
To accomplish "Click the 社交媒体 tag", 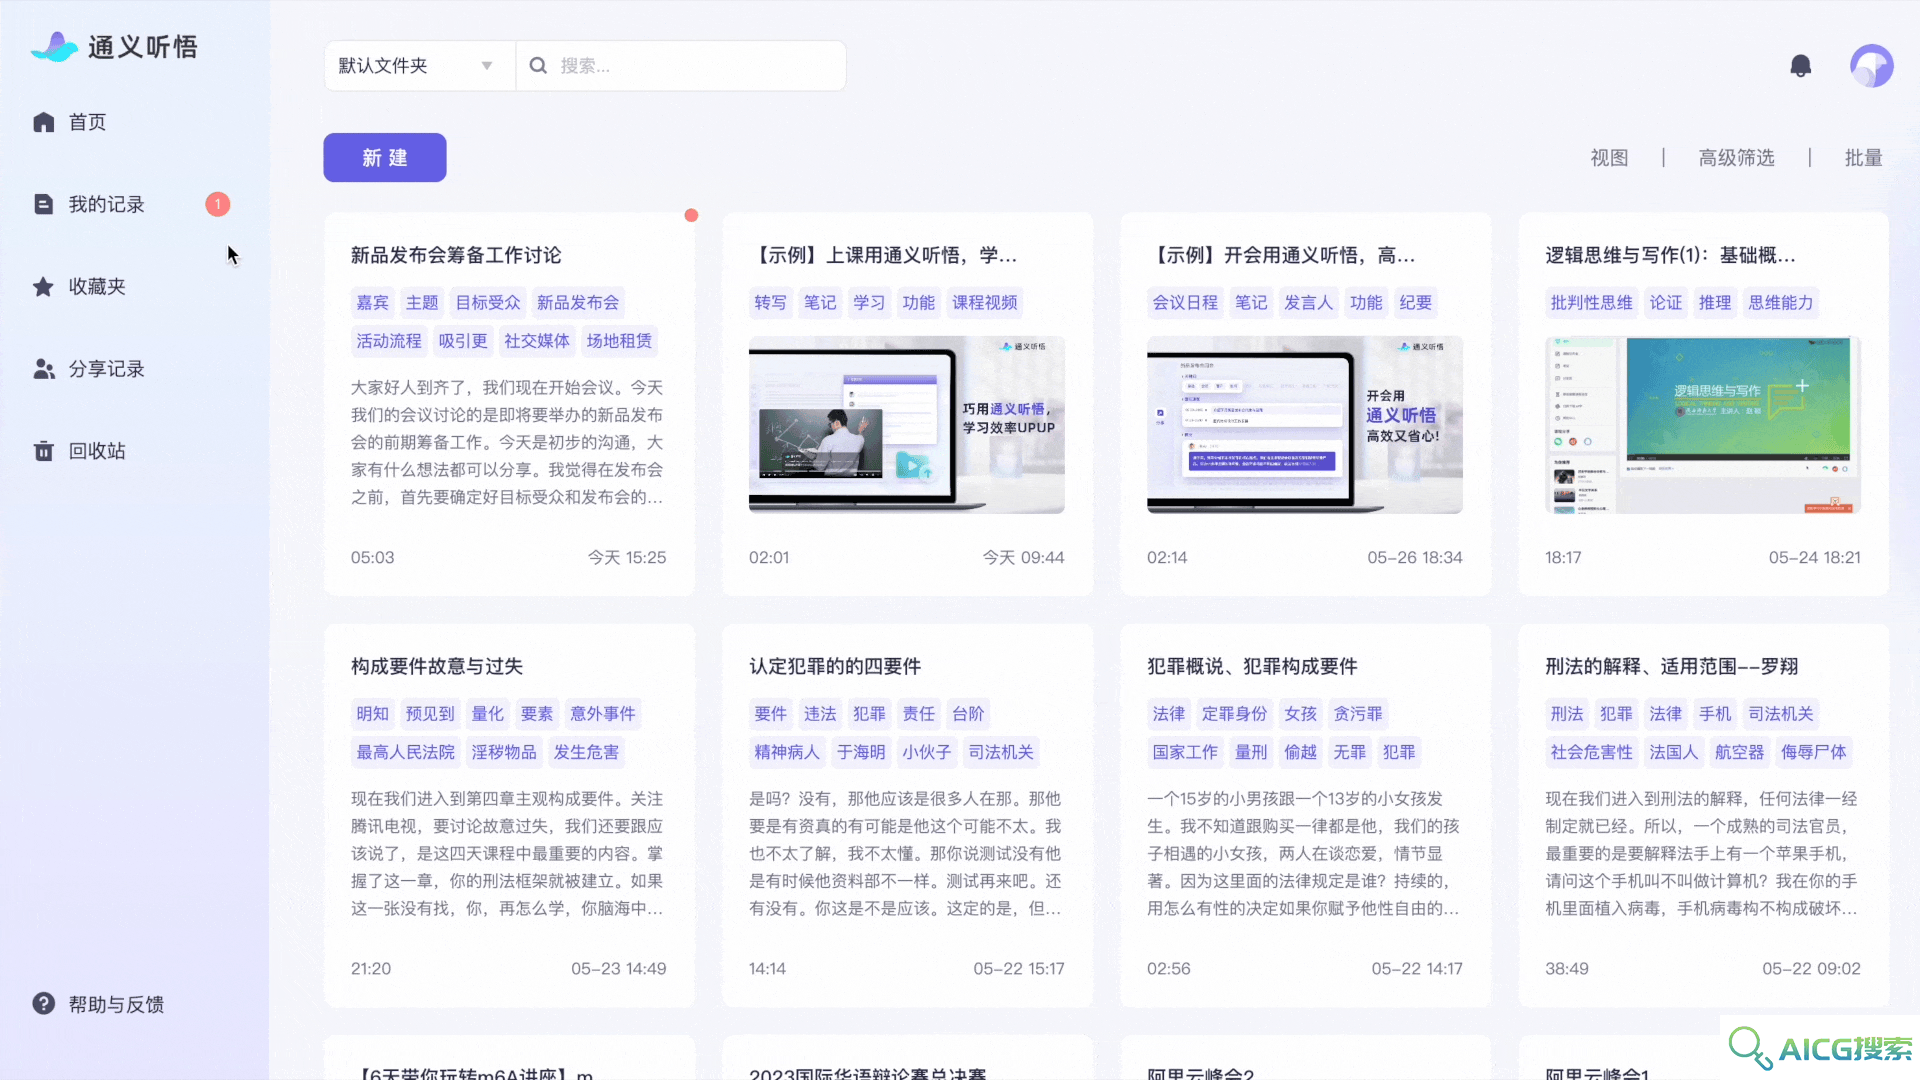I will tap(537, 341).
